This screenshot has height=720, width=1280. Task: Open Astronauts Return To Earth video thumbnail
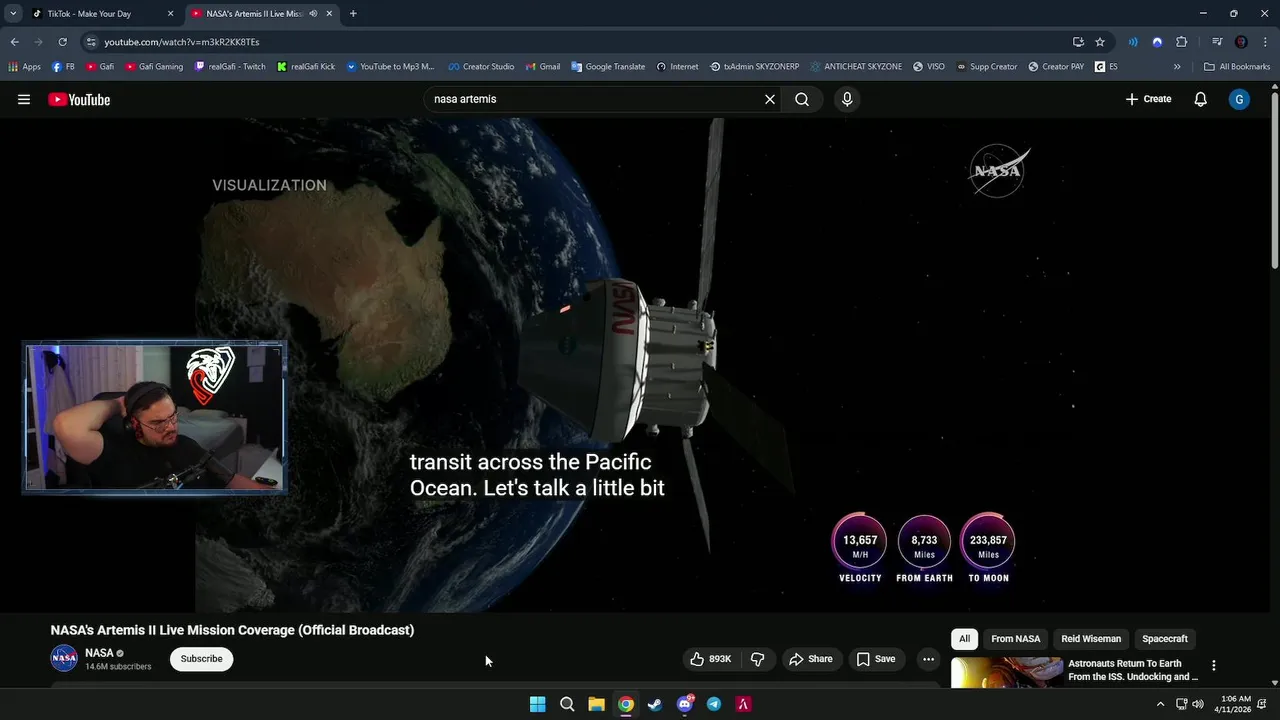[x=1006, y=672]
